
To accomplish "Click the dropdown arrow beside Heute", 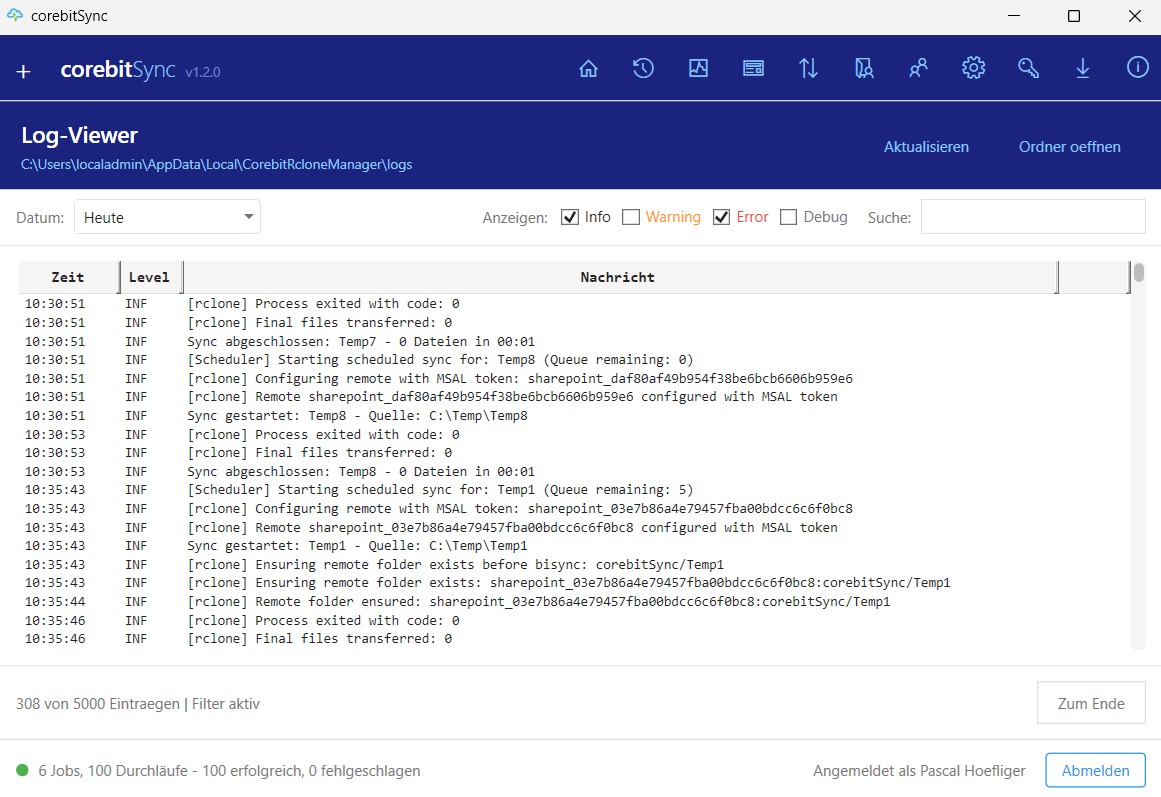I will pos(246,216).
